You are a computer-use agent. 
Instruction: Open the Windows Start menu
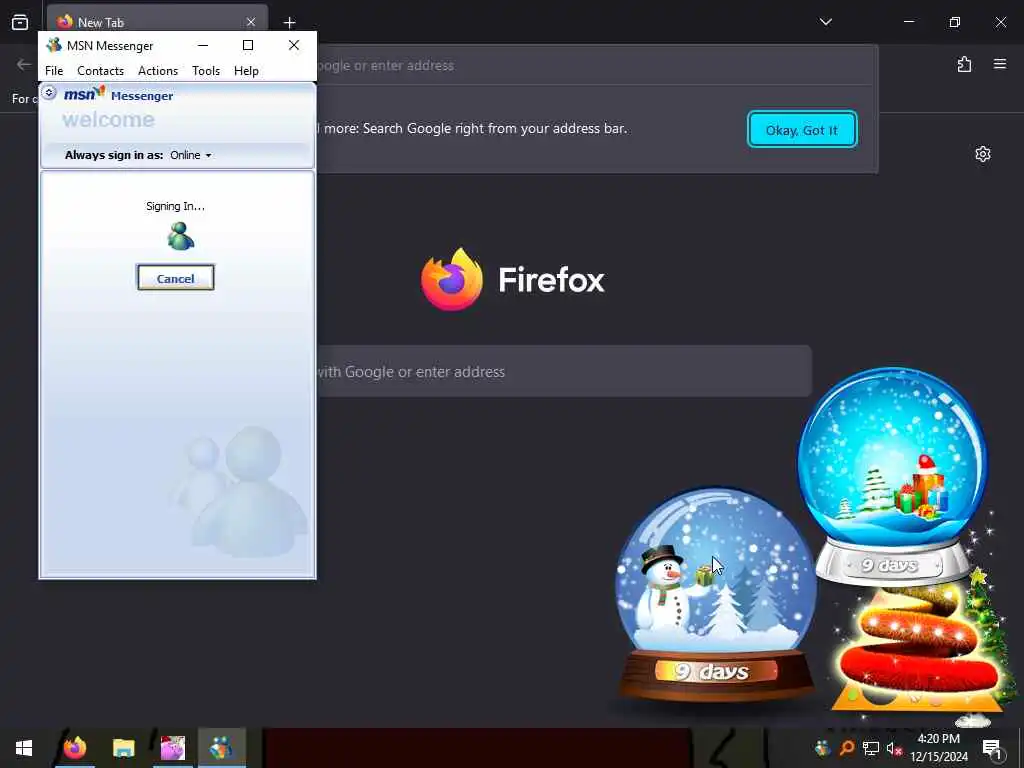click(24, 748)
